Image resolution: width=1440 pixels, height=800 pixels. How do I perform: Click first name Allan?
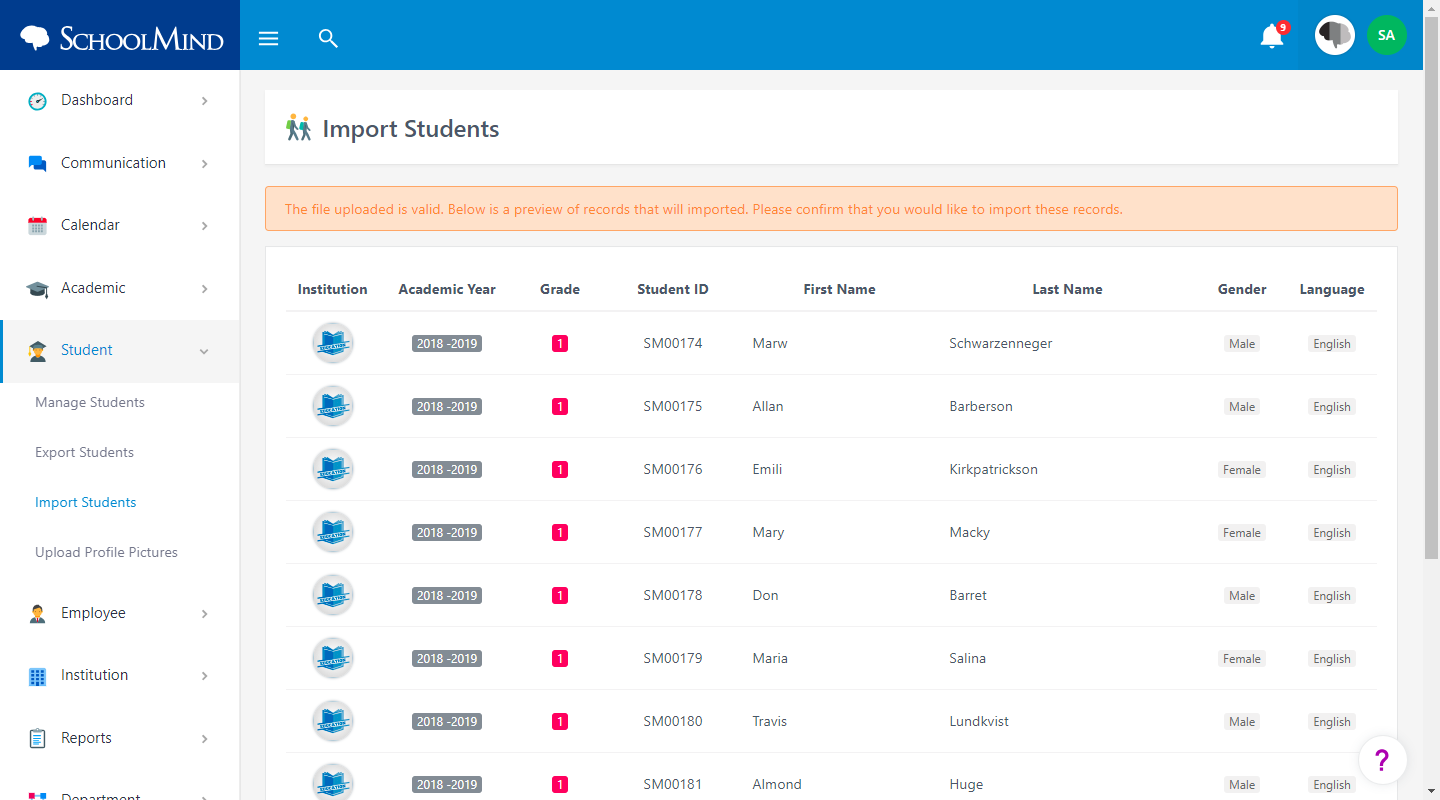coord(768,406)
